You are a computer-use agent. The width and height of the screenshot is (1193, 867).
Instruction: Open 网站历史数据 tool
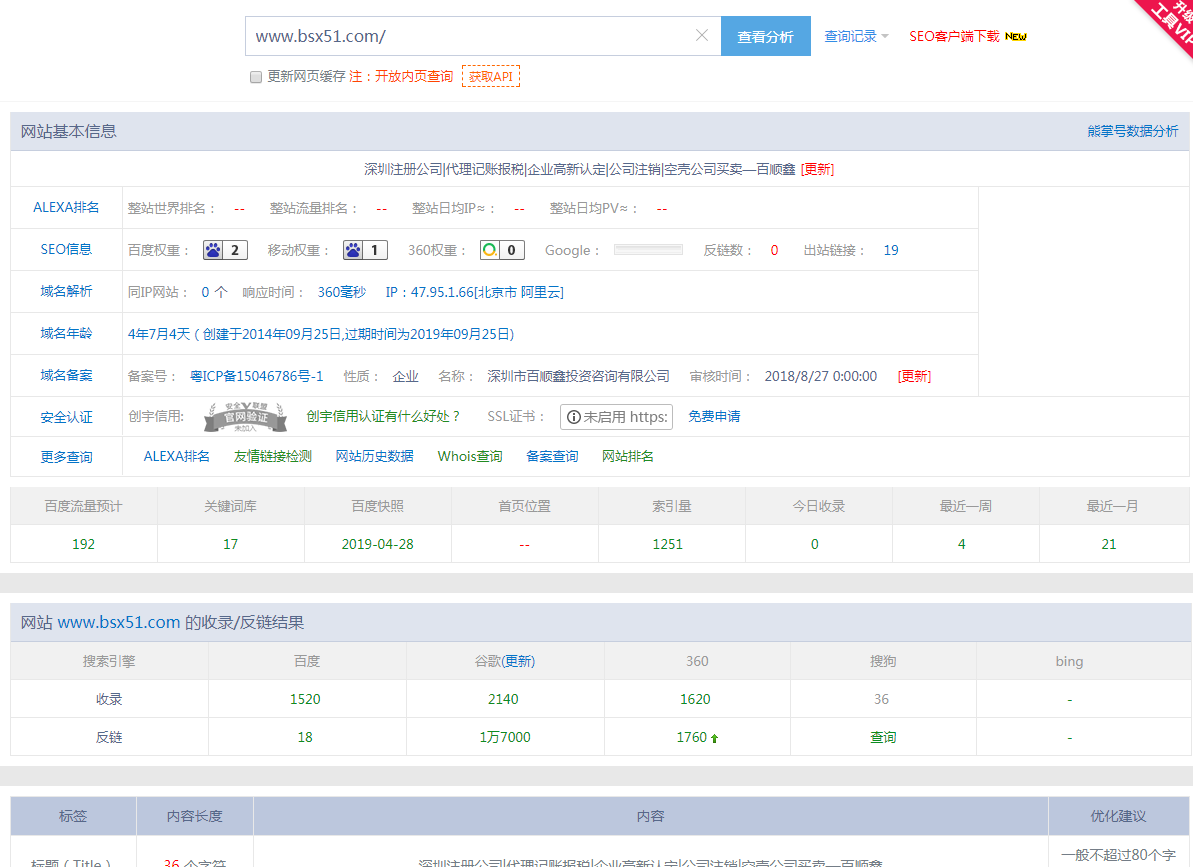click(374, 456)
